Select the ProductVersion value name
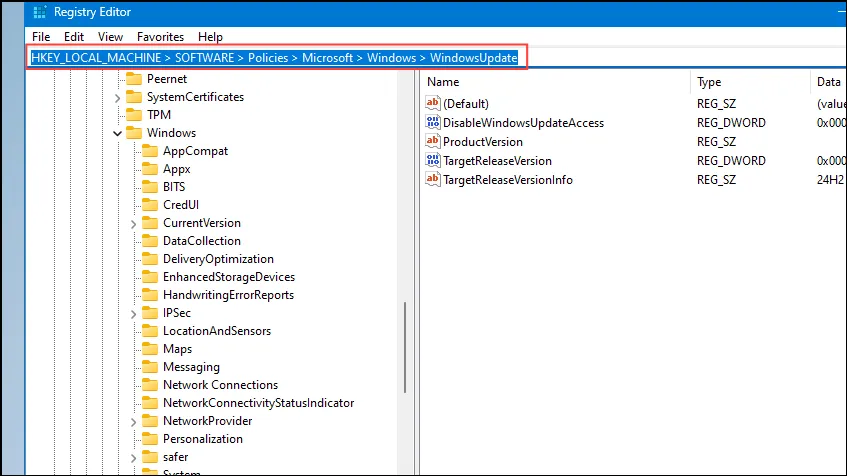The width and height of the screenshot is (847, 476). coord(483,142)
